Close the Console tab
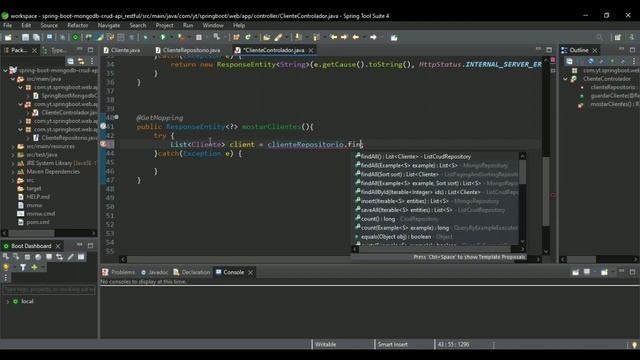640x360 pixels. pyautogui.click(x=250, y=272)
